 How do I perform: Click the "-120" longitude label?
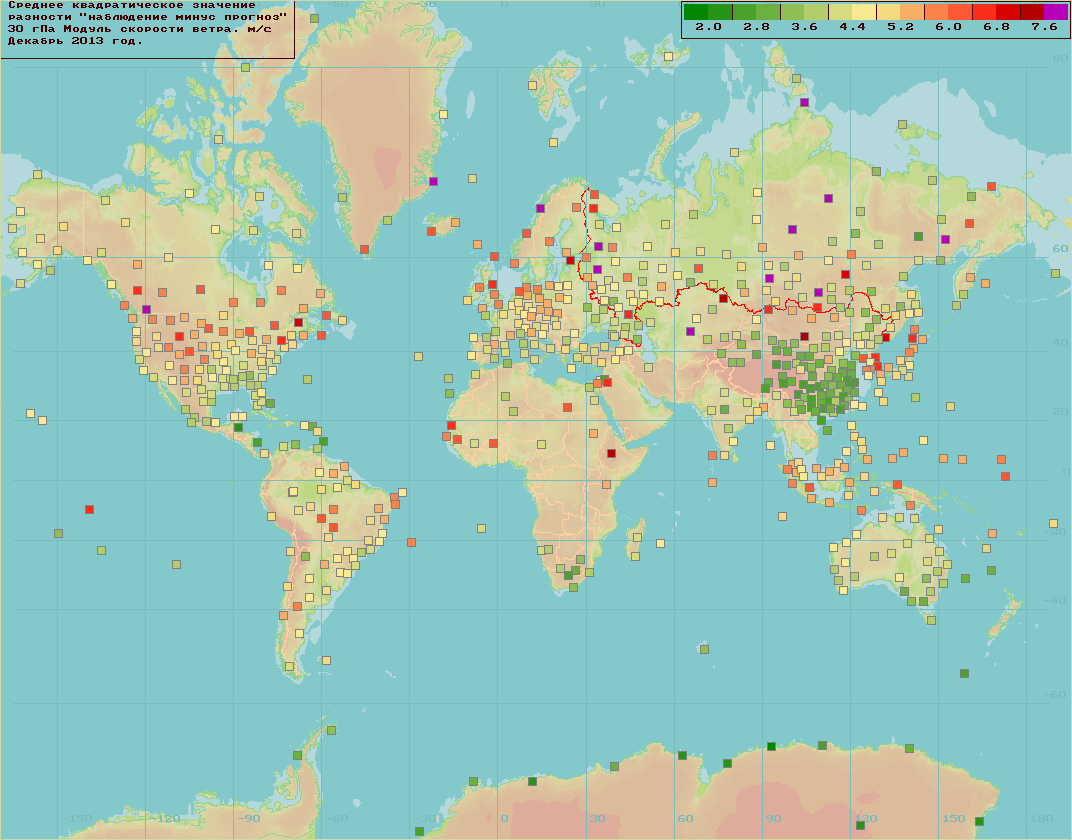tap(165, 819)
